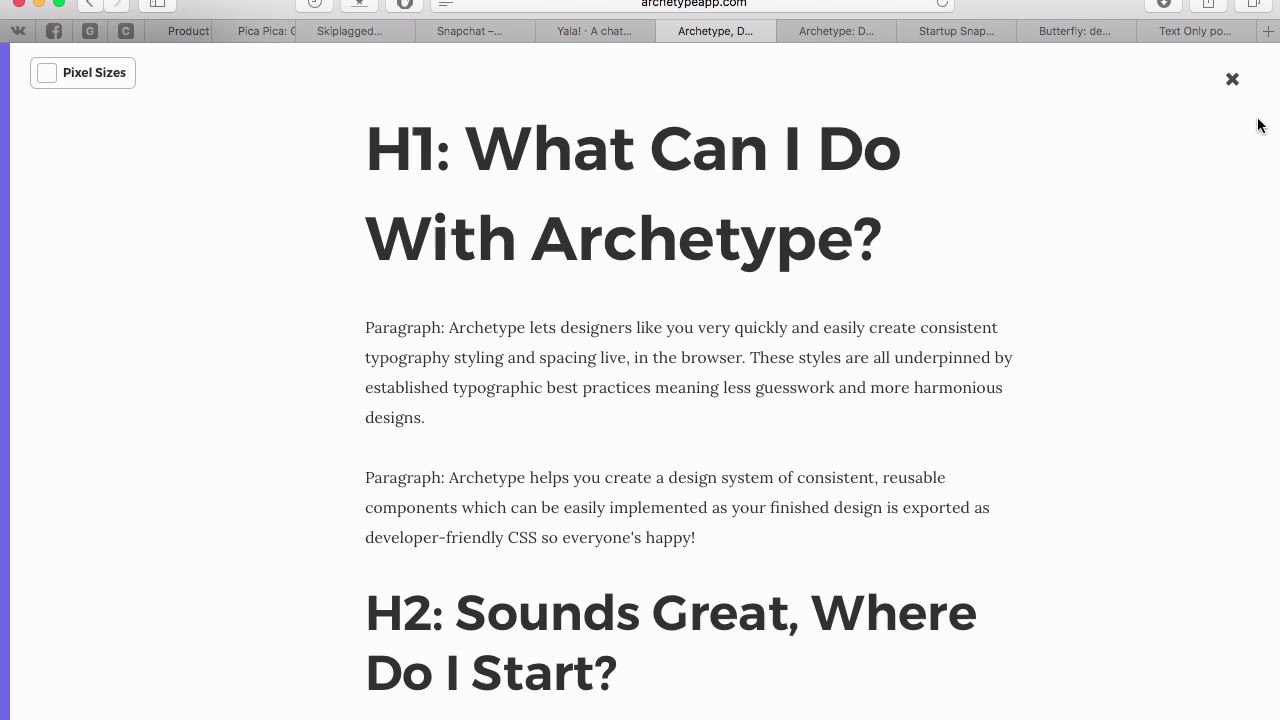
Task: Select the active Archetype, D... tab
Action: [715, 31]
